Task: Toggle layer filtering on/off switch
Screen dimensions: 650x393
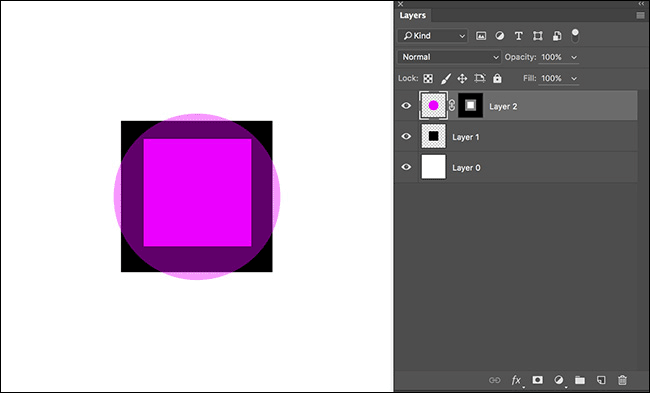Action: [x=575, y=36]
